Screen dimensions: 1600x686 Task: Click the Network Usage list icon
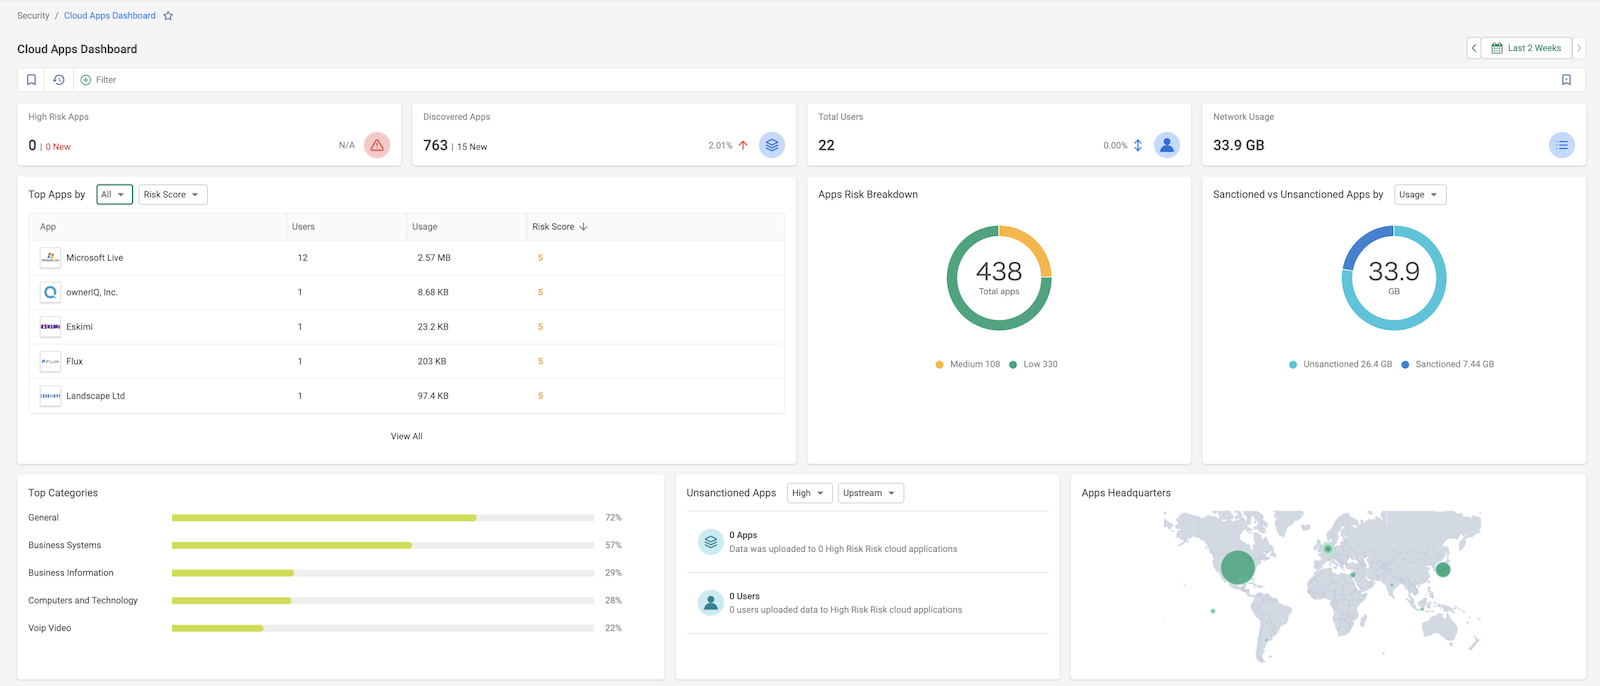pos(1562,145)
